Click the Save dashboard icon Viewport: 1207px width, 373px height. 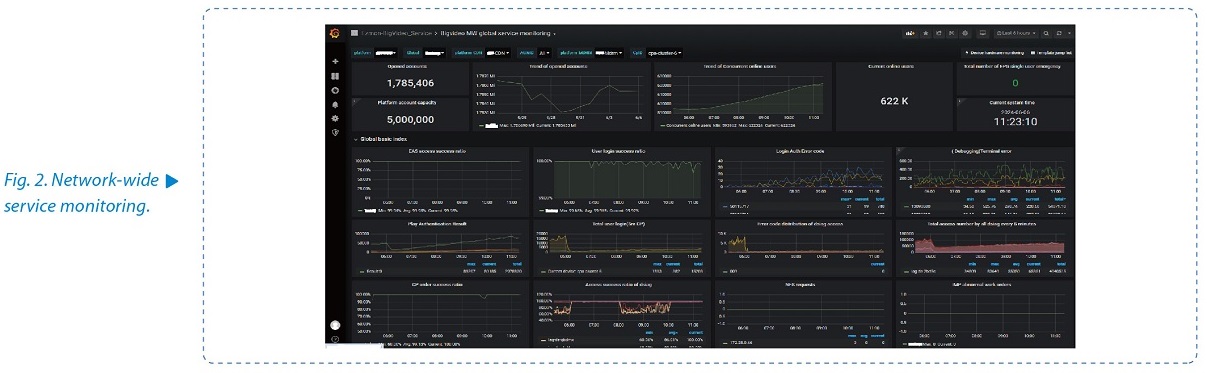pyautogui.click(x=952, y=33)
